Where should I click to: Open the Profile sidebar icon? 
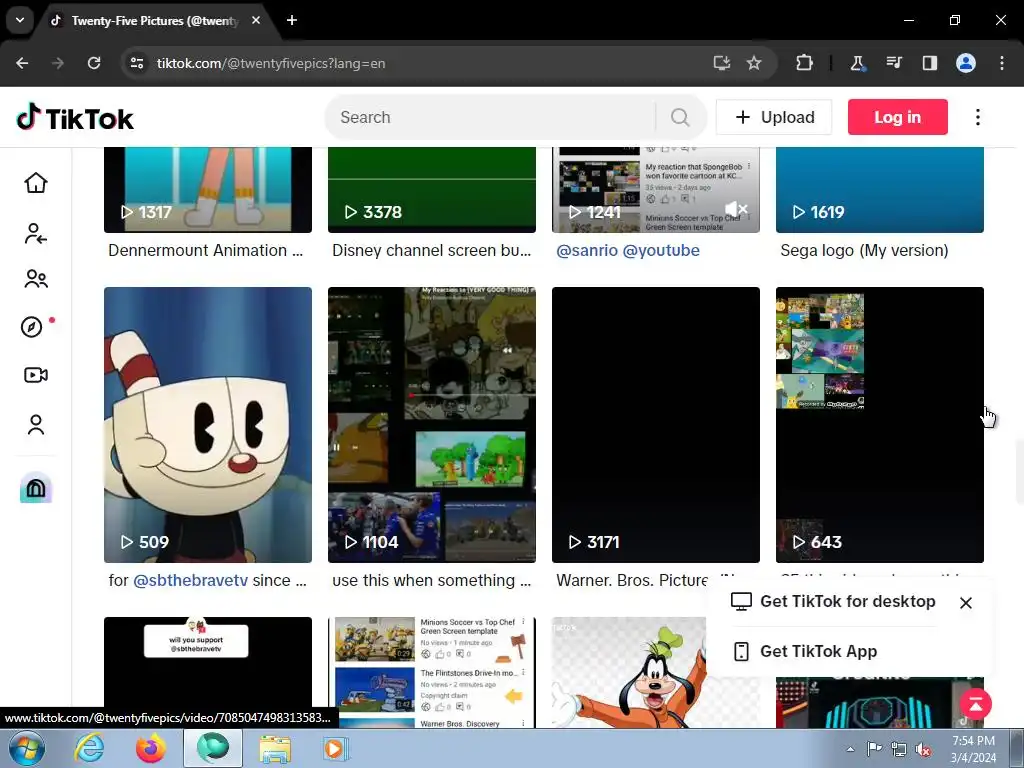(36, 424)
